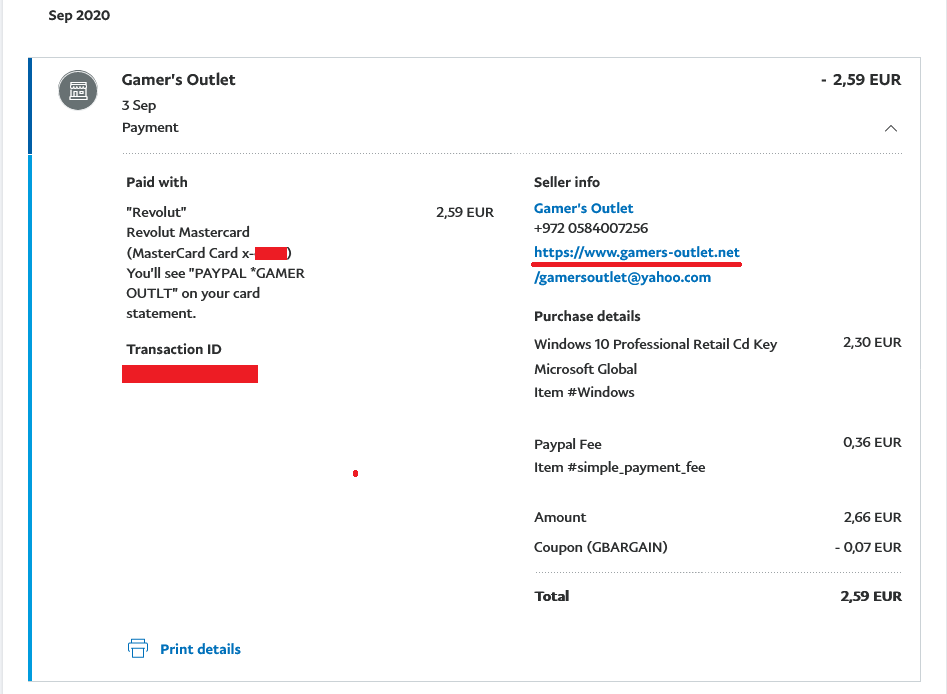
Task: Collapse the Gamer's Outlet transaction details
Action: click(891, 128)
